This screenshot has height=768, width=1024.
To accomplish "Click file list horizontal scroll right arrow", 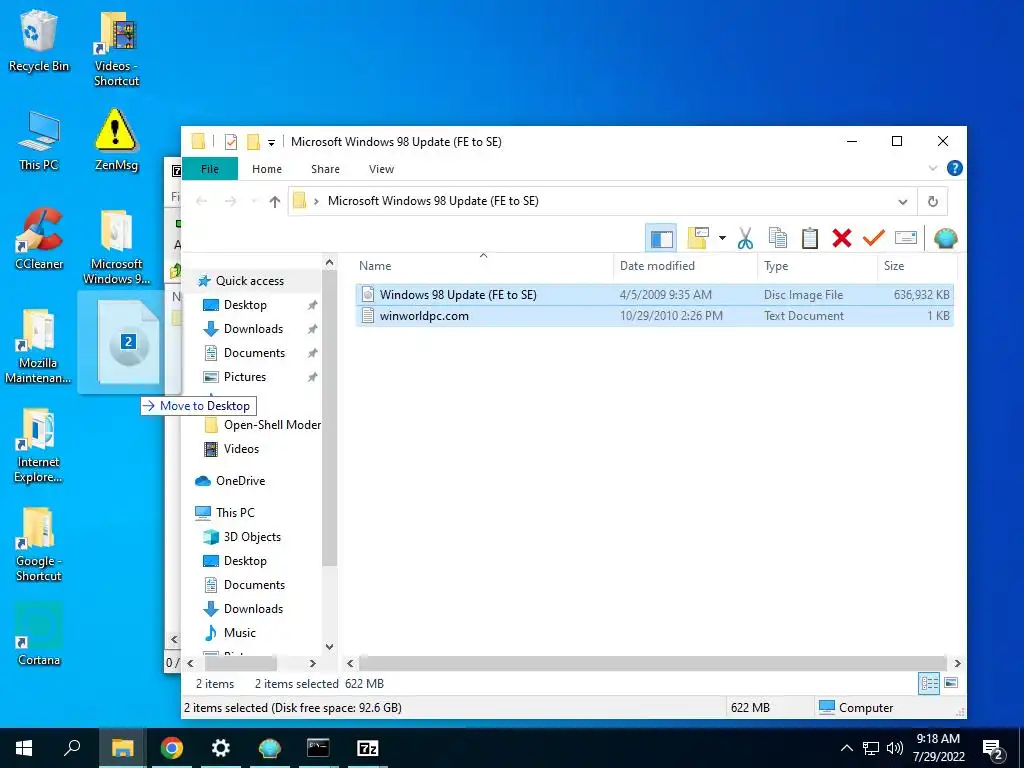I will click(957, 664).
